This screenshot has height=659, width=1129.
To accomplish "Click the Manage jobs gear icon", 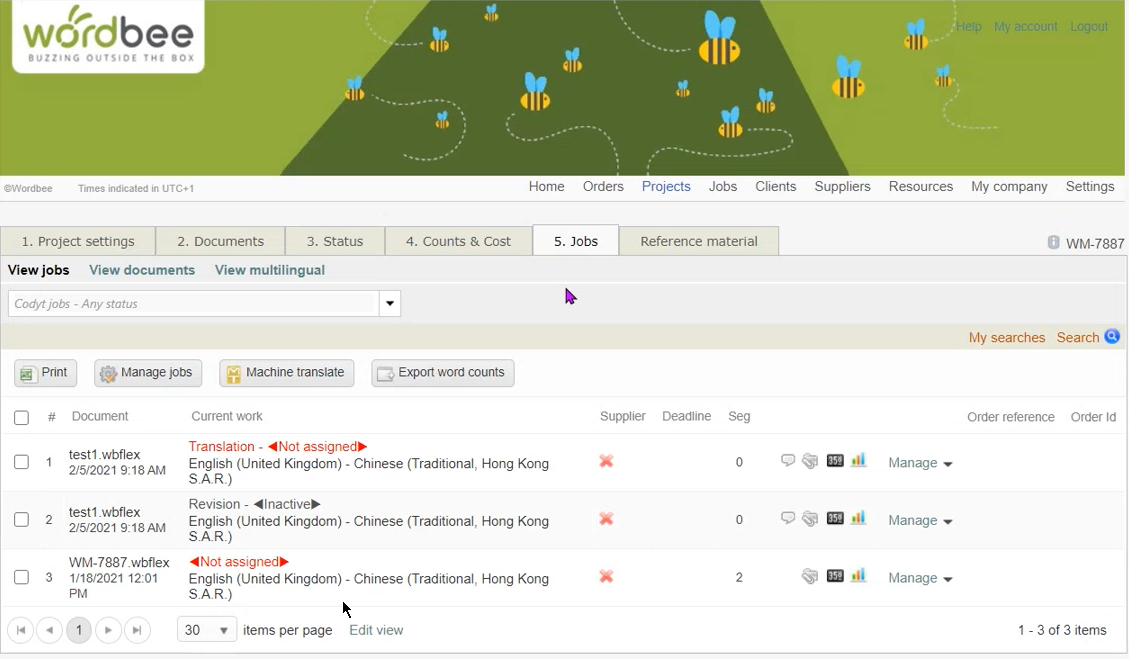I will pos(109,372).
